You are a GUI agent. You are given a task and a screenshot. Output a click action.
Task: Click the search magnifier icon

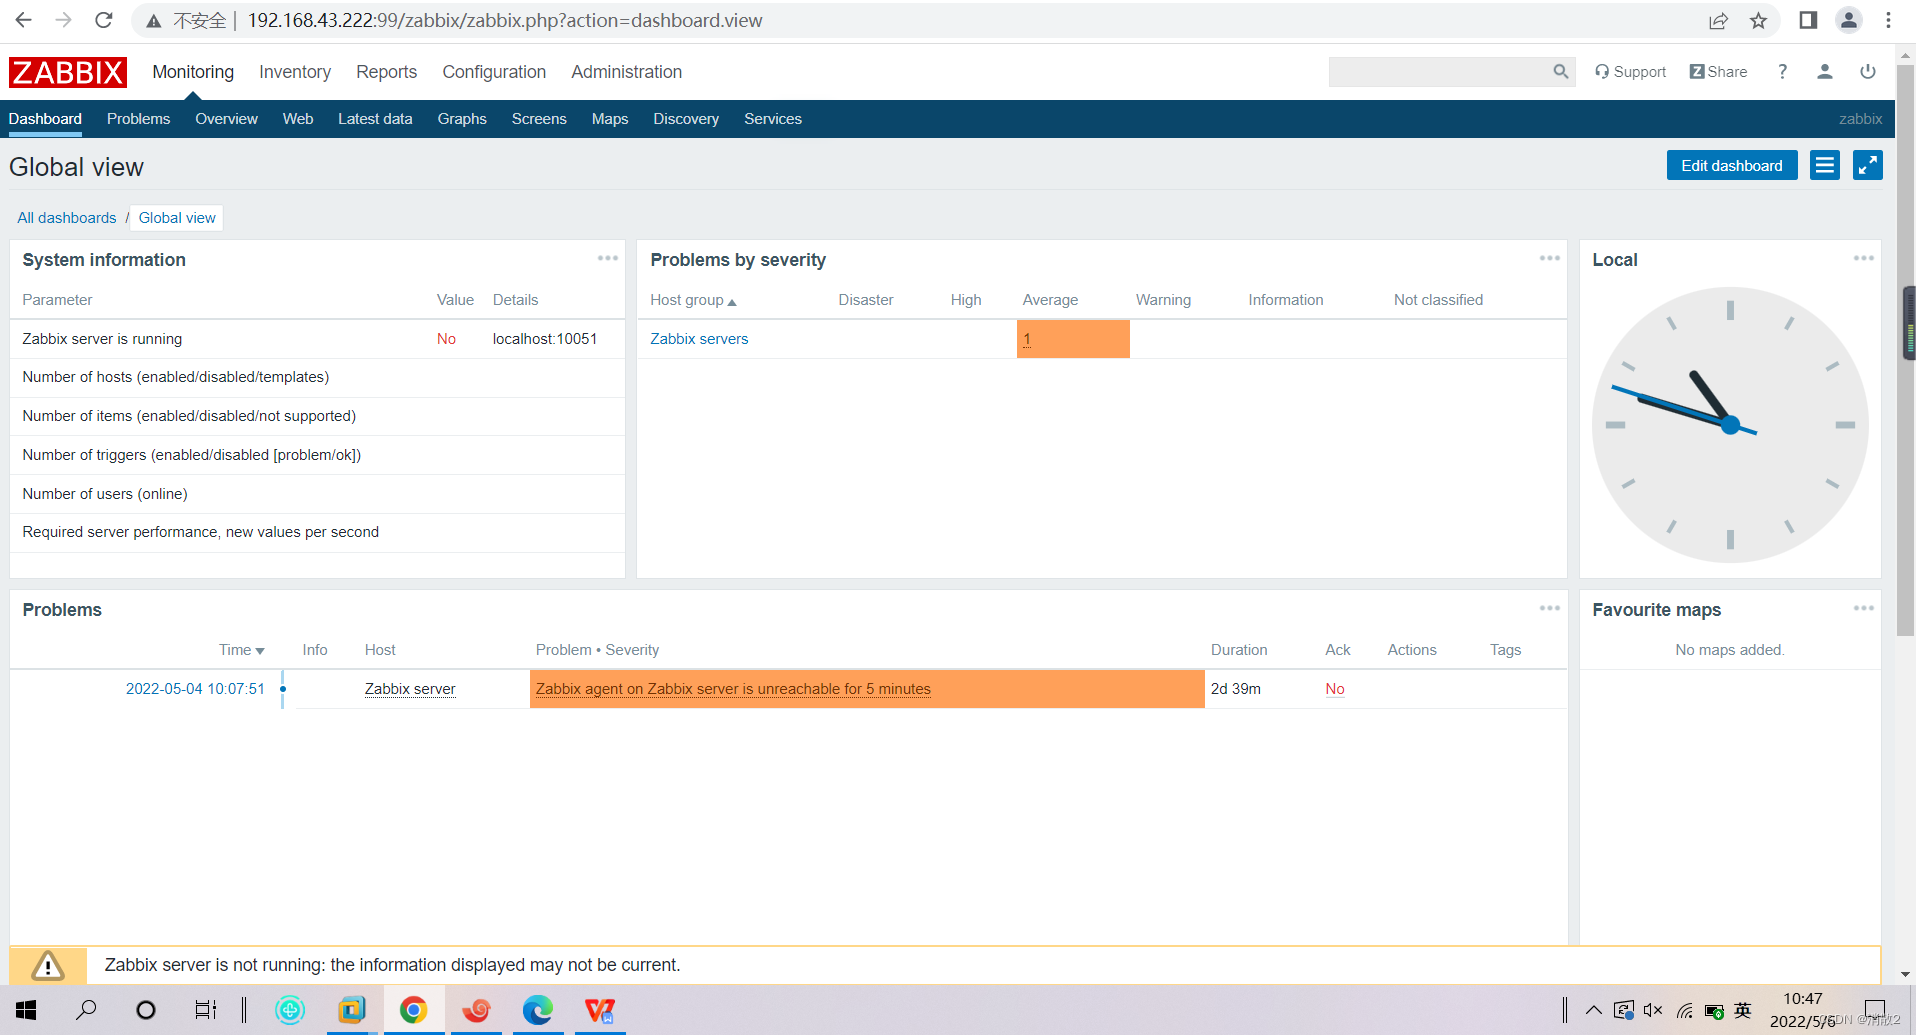tap(1560, 71)
